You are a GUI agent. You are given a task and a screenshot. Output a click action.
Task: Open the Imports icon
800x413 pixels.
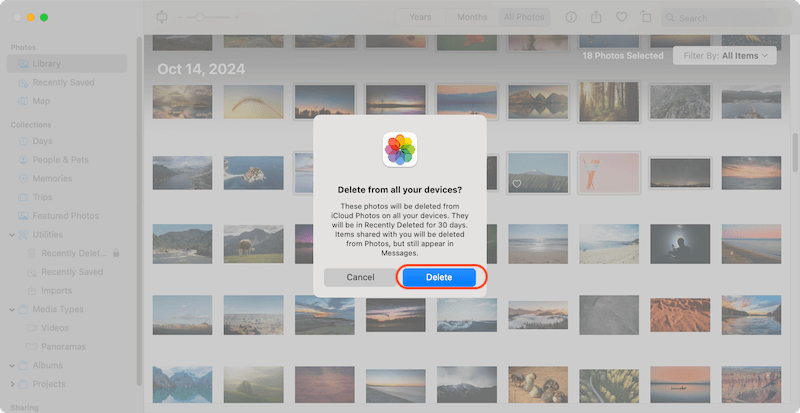[x=32, y=290]
